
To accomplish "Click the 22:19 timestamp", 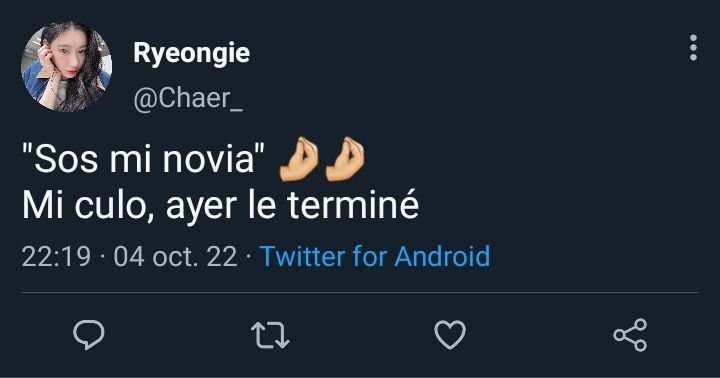I will pyautogui.click(x=56, y=256).
